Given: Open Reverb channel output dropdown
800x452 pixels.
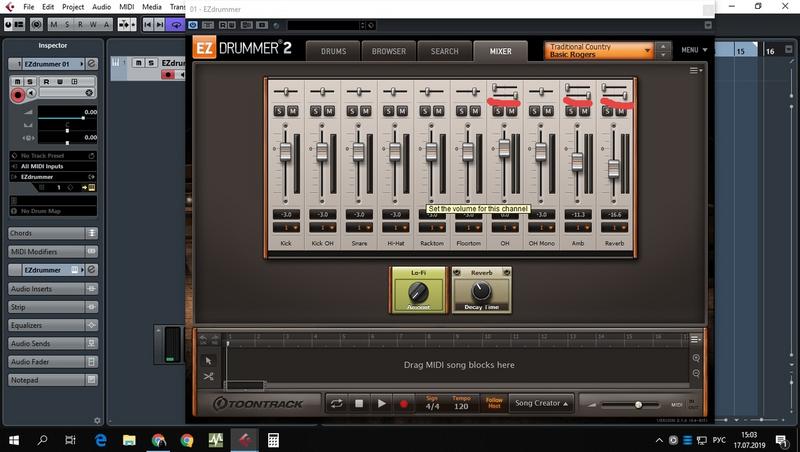Looking at the screenshot, I should [614, 228].
